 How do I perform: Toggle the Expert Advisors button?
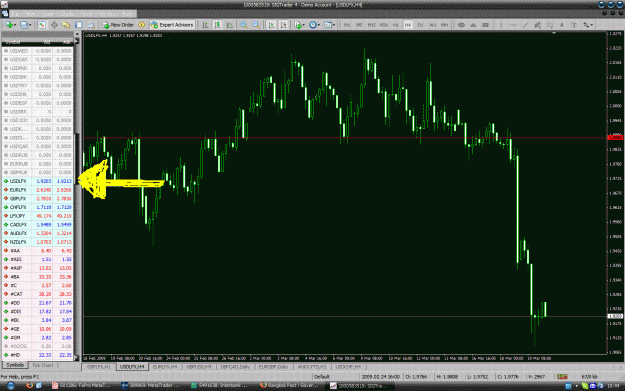[x=172, y=25]
